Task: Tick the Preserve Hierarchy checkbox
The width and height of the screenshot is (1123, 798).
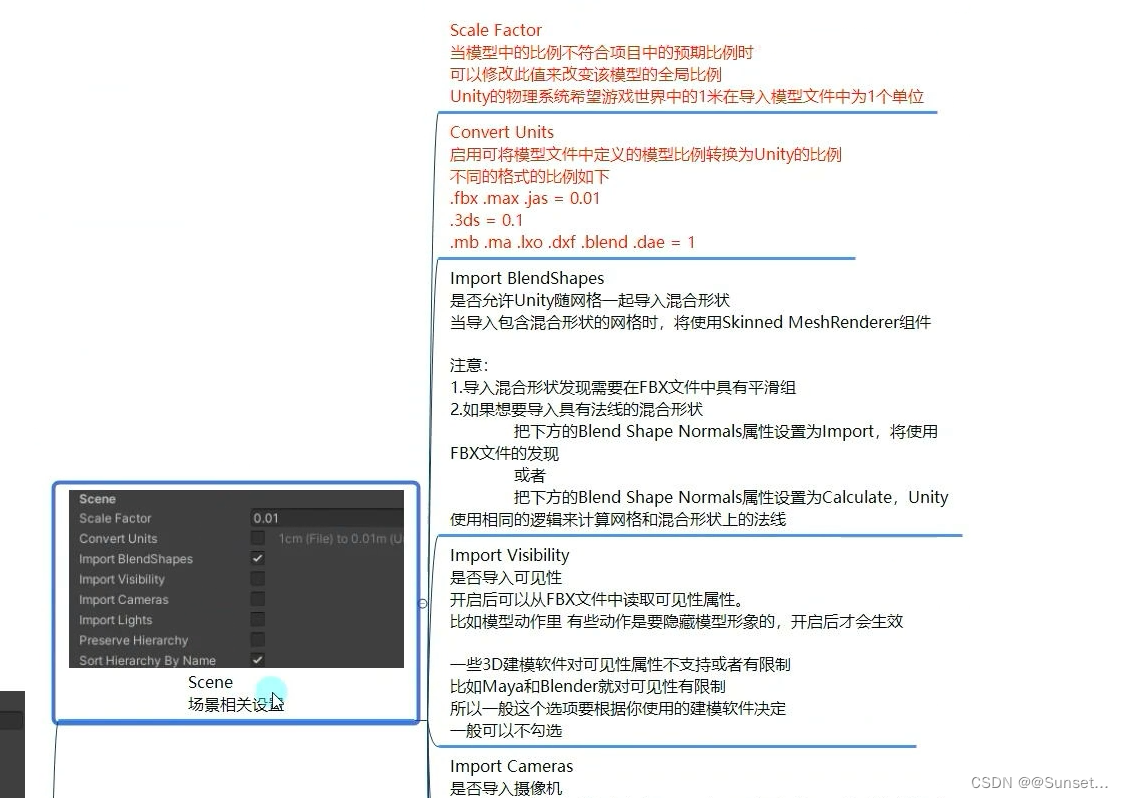Action: [x=258, y=639]
